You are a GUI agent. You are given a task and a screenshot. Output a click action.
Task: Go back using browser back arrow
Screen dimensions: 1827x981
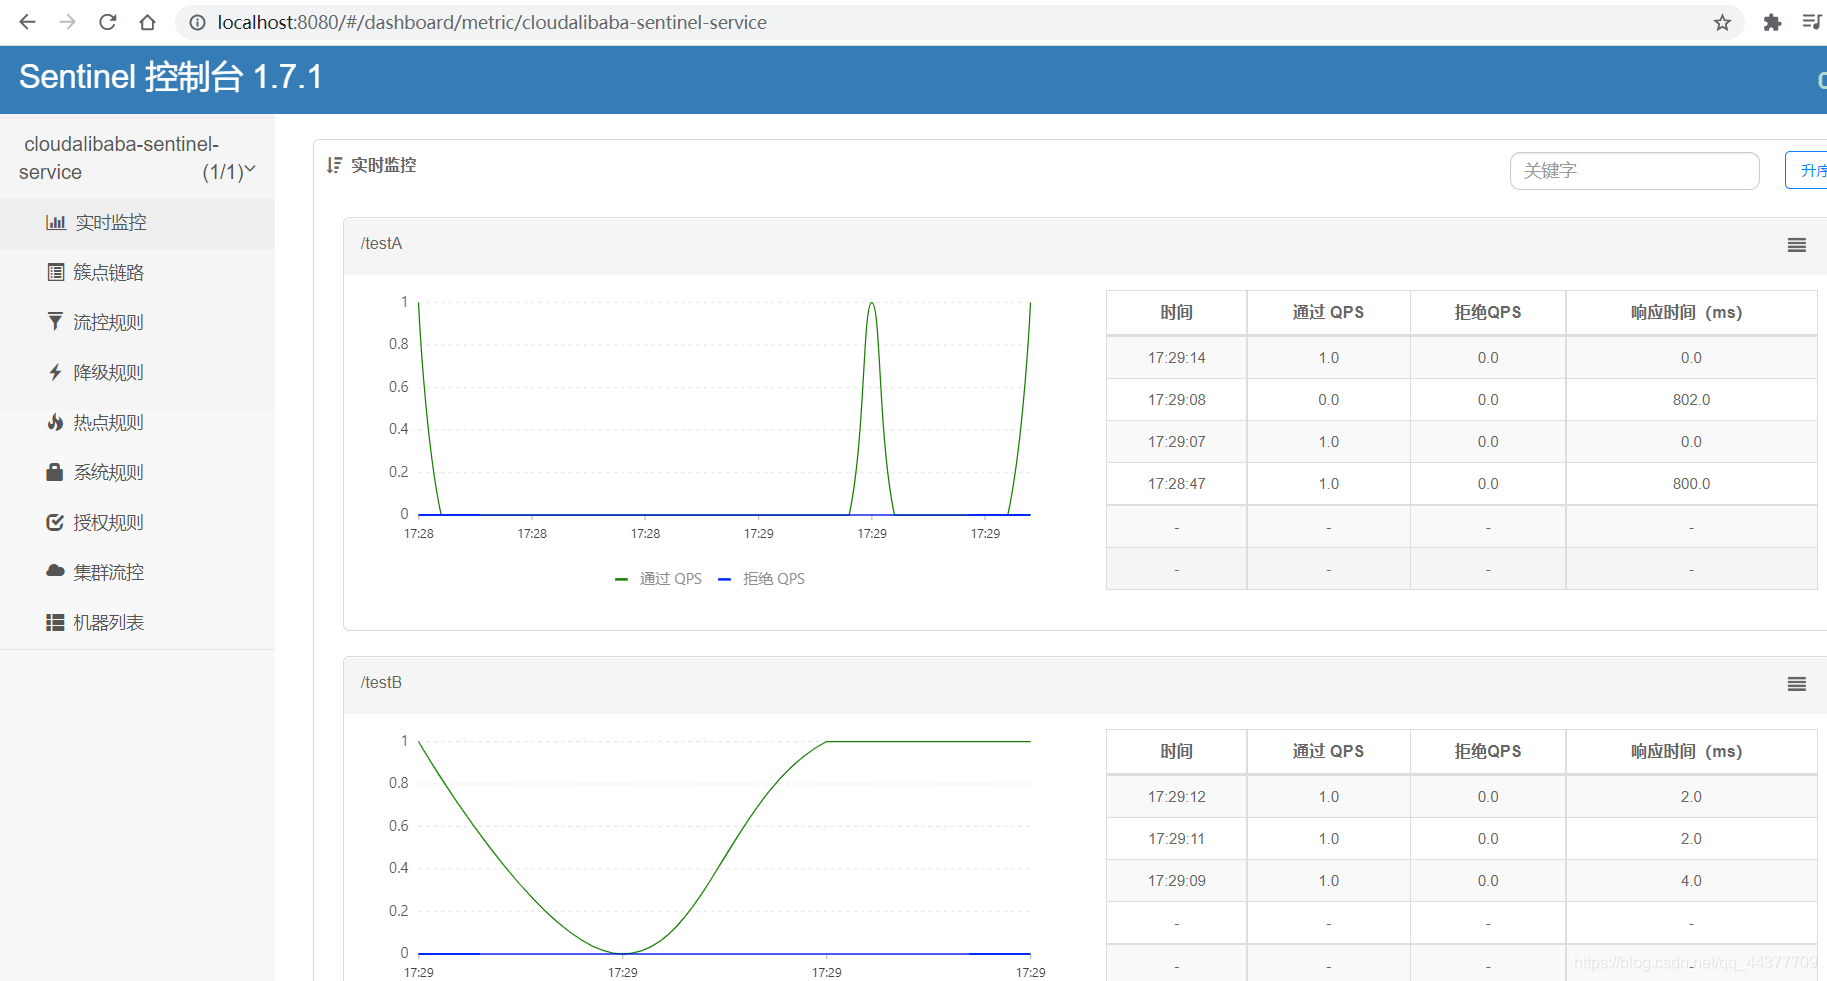coord(27,22)
